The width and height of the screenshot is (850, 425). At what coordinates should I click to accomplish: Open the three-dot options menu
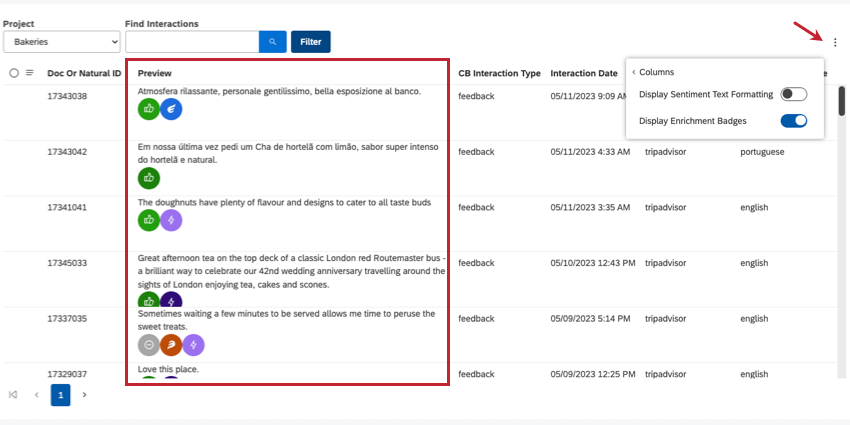(835, 42)
